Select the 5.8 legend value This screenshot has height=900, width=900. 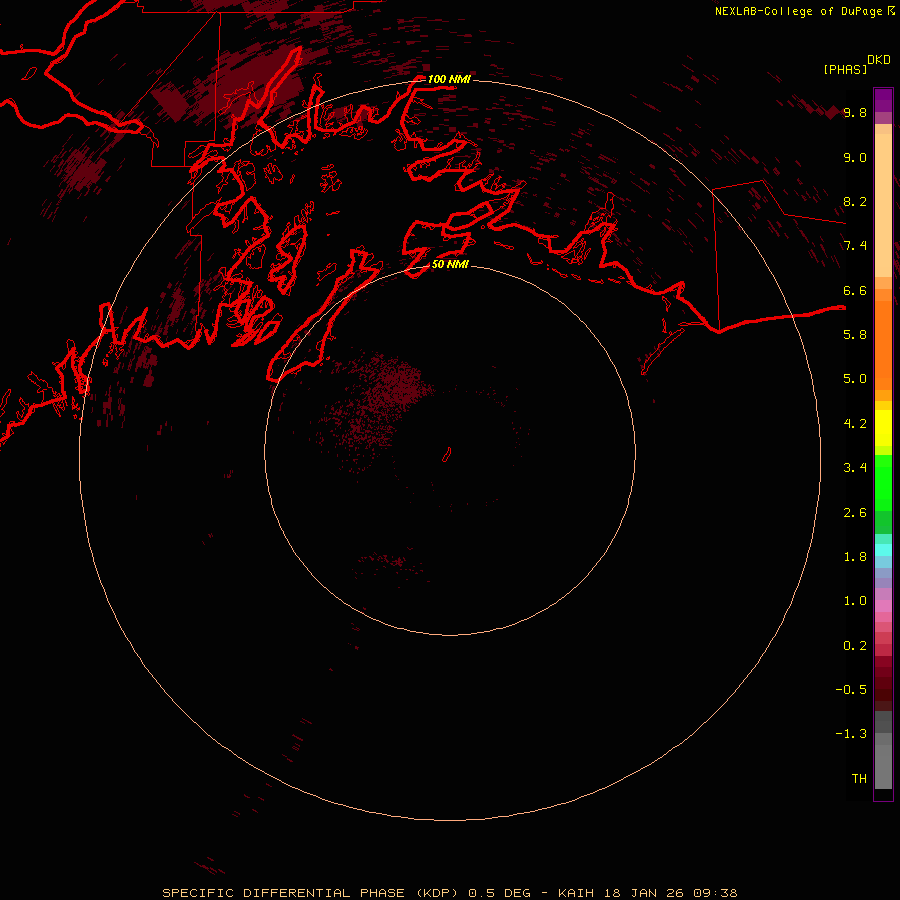coord(855,335)
